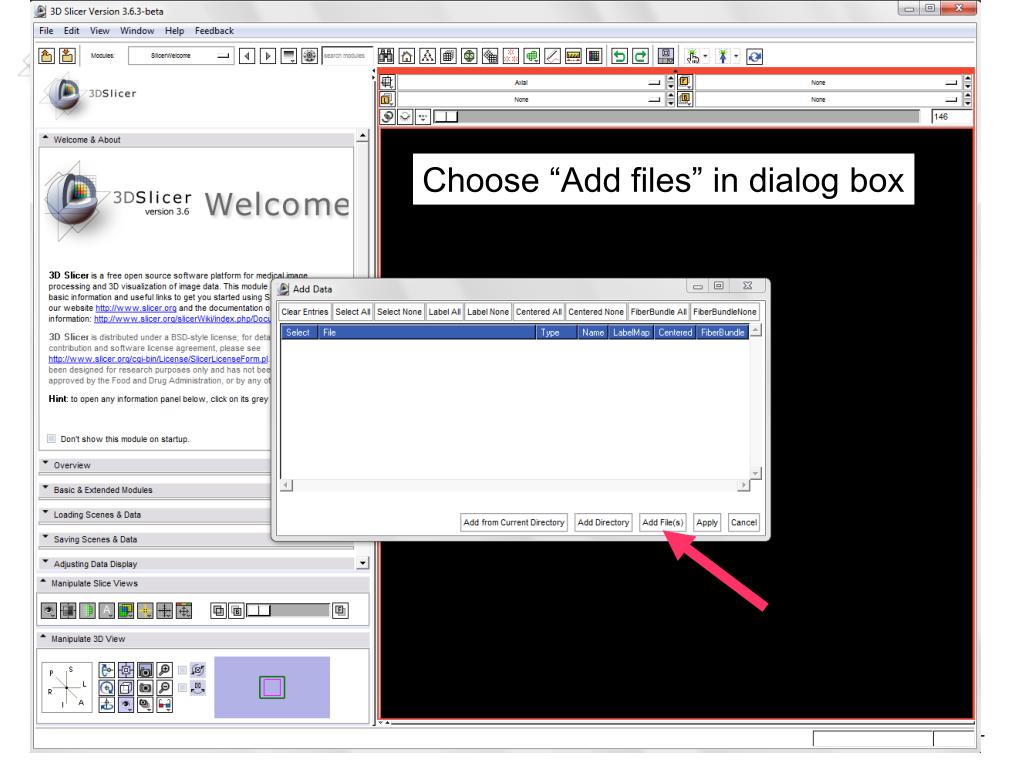This screenshot has height=768, width=1024.
Task: Go to next module with right arrow
Action: (268, 56)
